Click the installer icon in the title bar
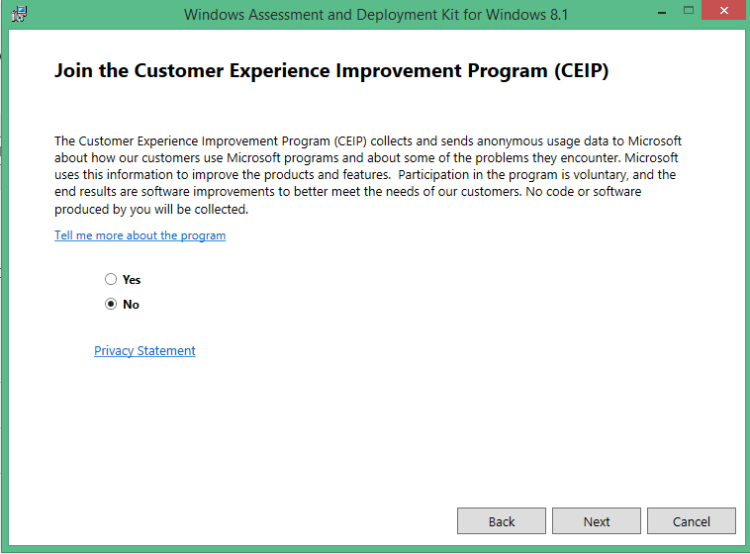This screenshot has width=750, height=554. pos(18,13)
